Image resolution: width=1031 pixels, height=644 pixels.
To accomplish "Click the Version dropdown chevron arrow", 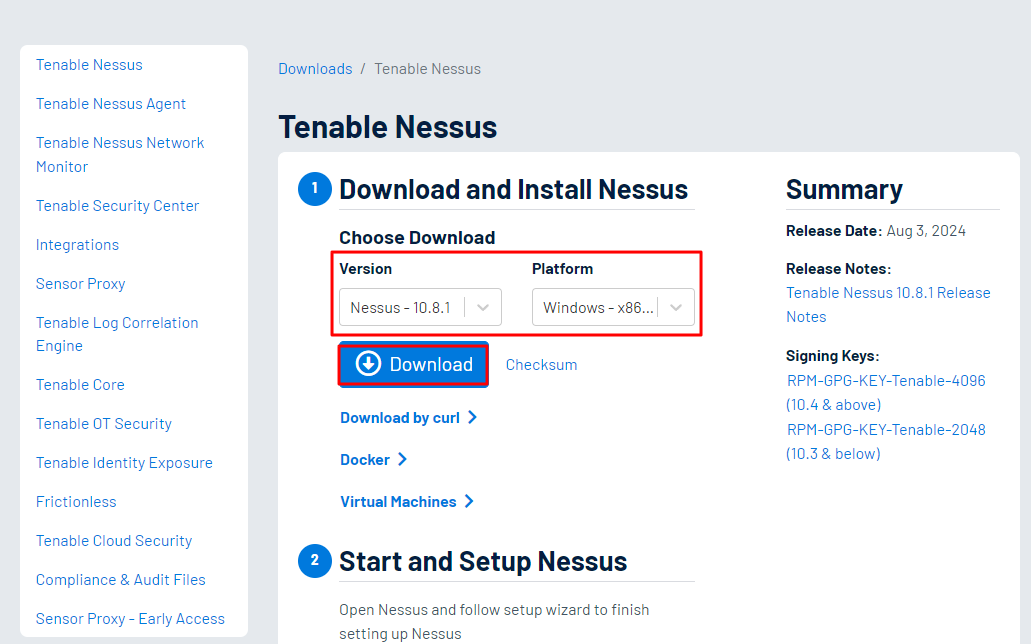I will [483, 307].
